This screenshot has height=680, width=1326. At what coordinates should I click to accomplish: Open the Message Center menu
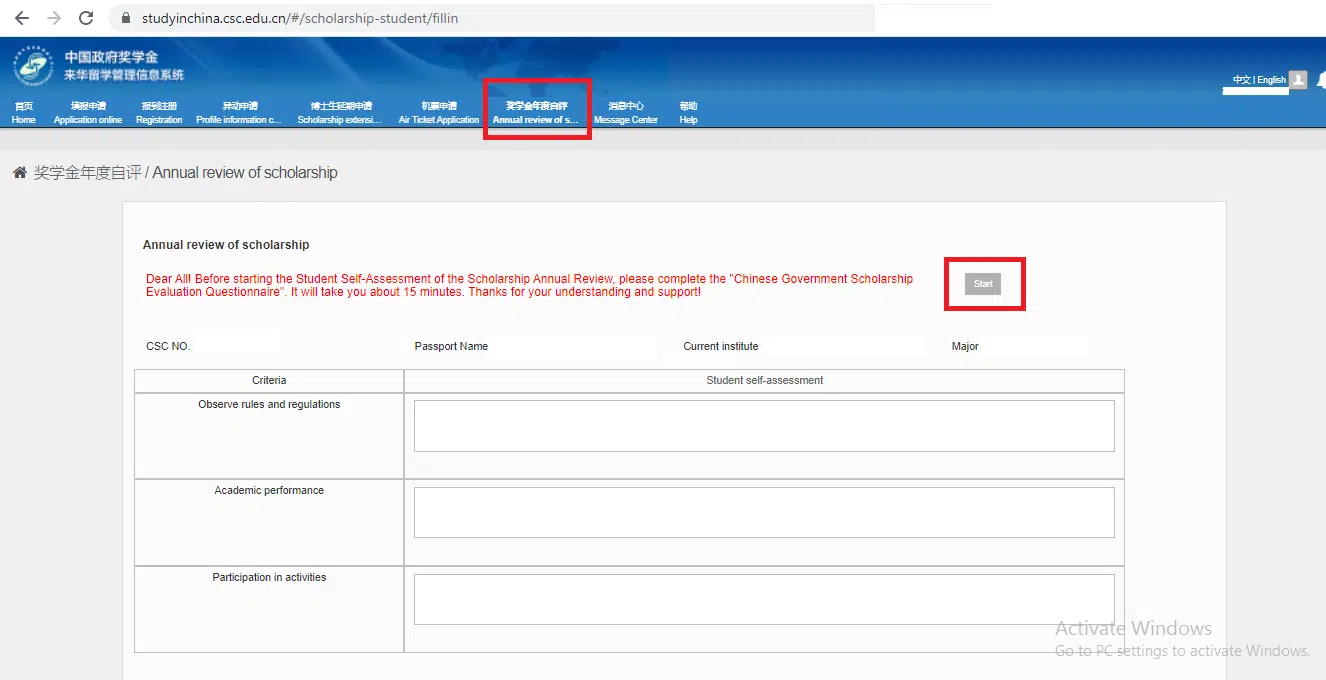tap(626, 113)
